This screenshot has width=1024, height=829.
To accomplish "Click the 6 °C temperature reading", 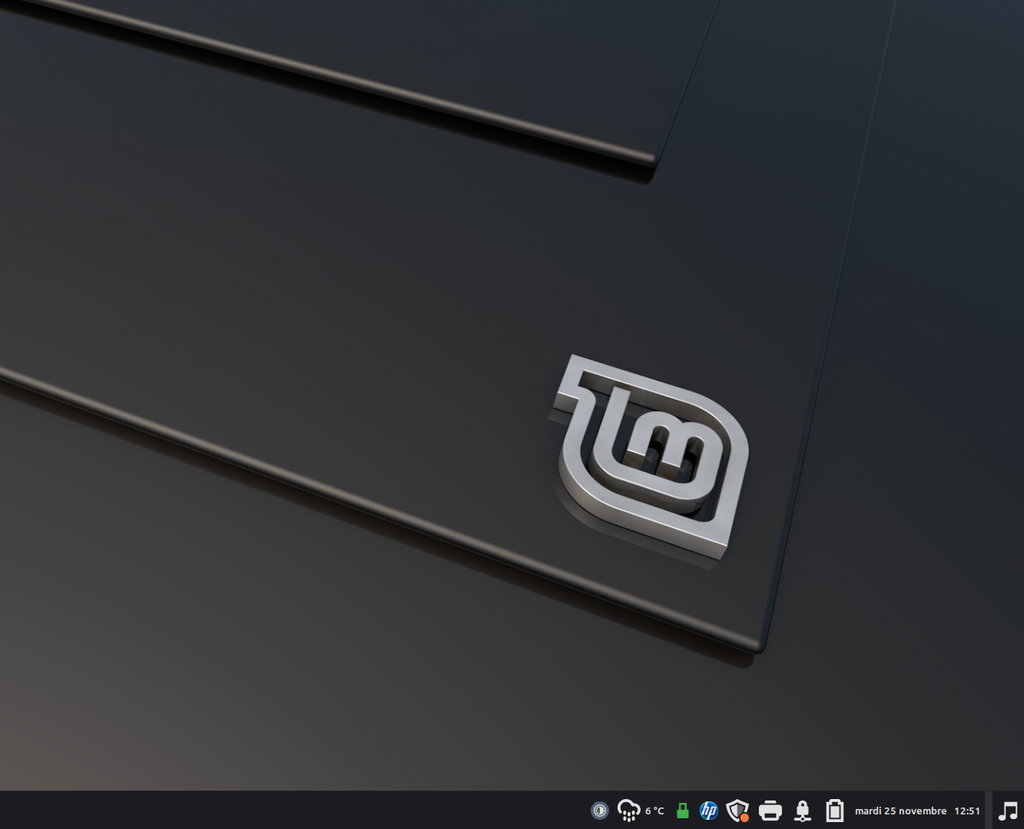I will (x=654, y=811).
